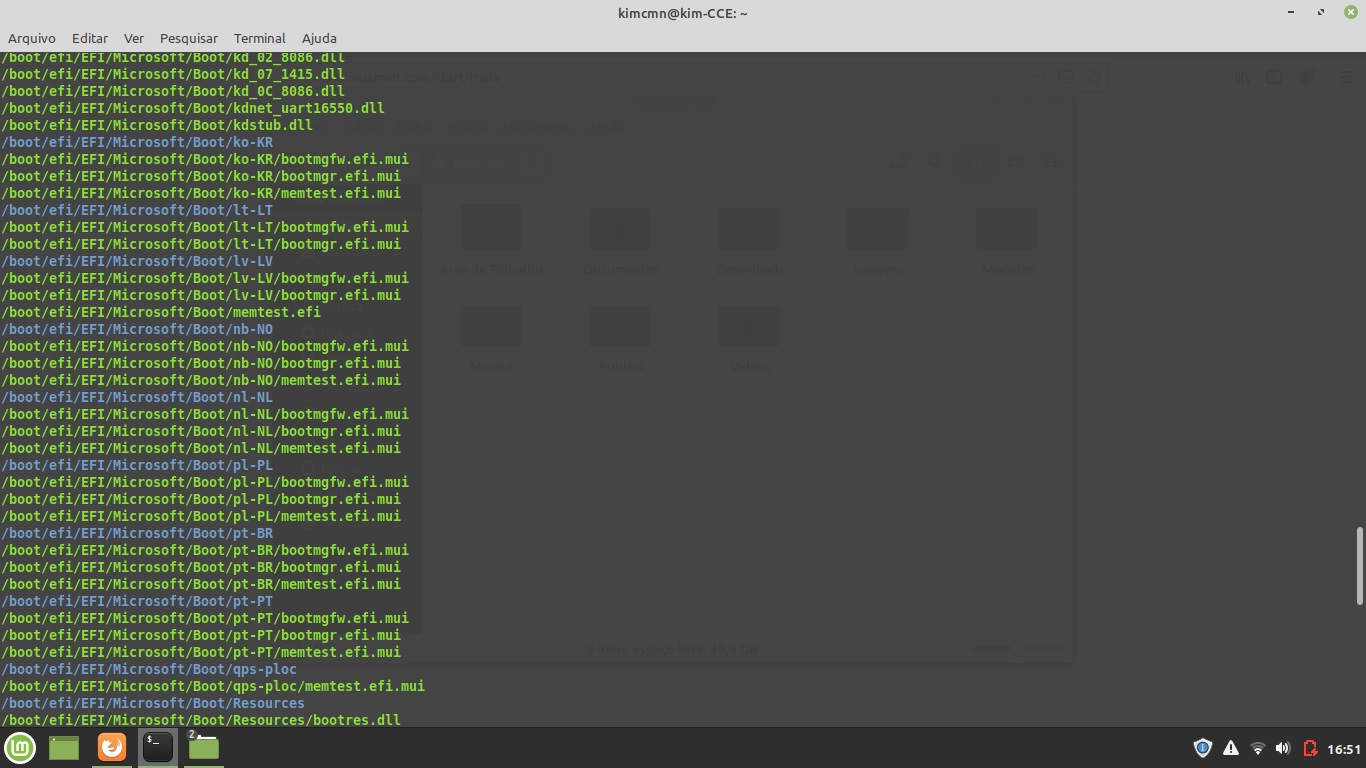This screenshot has height=768, width=1366.
Task: Click the pt-PT/memtest.efi.mui line
Action: (201, 652)
